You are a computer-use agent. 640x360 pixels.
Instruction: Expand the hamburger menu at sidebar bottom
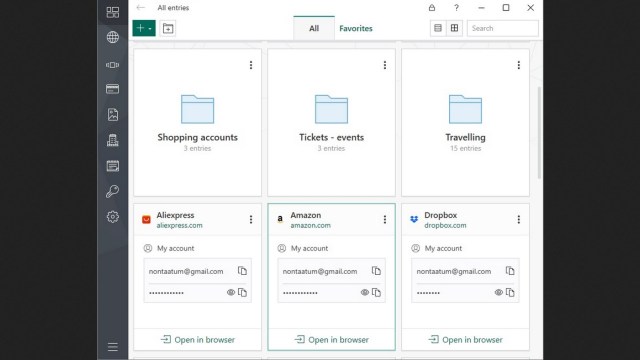pos(113,347)
